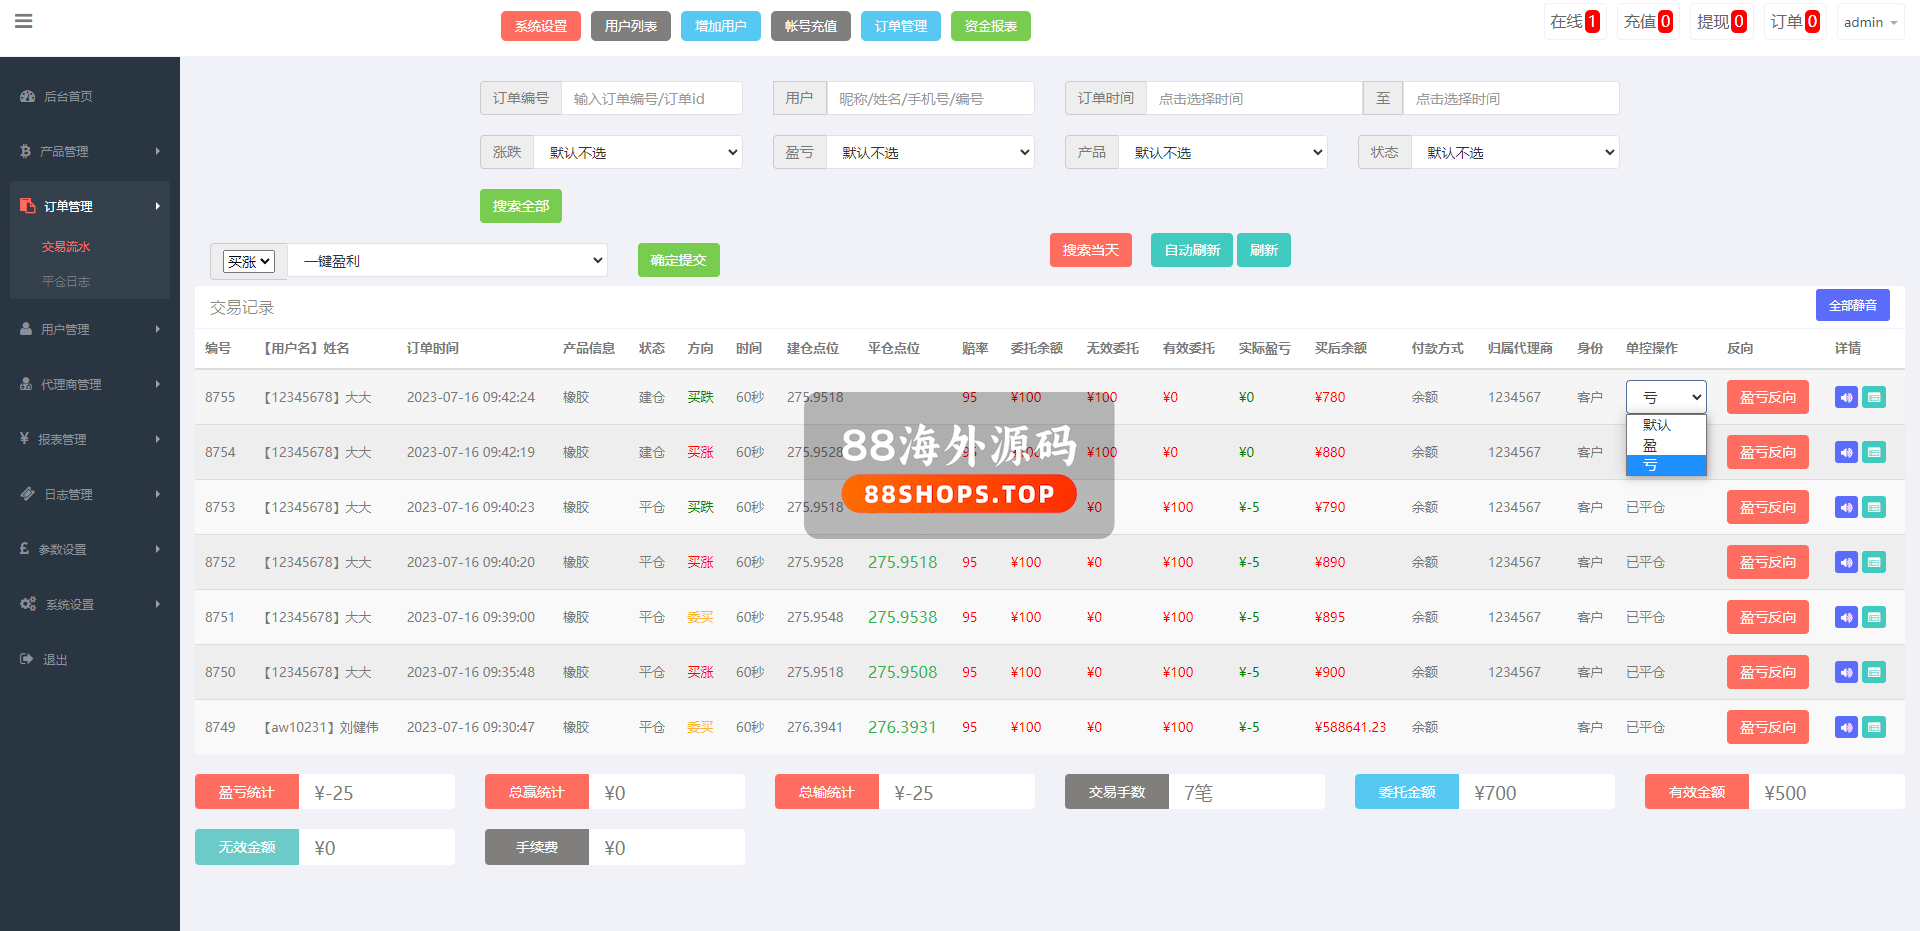
Task: Open the detail card icon for order 8751
Action: [x=1875, y=618]
